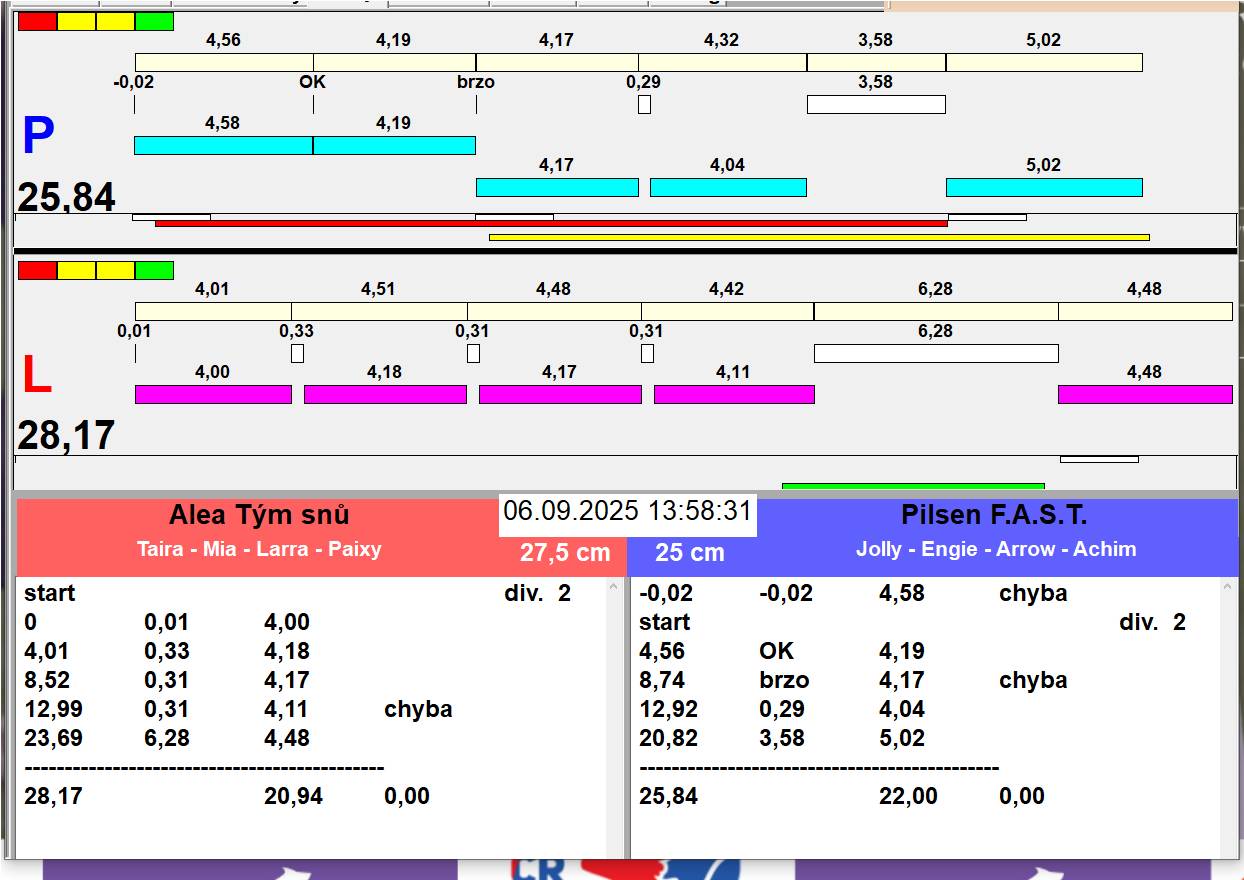Click the blue P lane letter
Image resolution: width=1244 pixels, height=880 pixels.
point(38,137)
